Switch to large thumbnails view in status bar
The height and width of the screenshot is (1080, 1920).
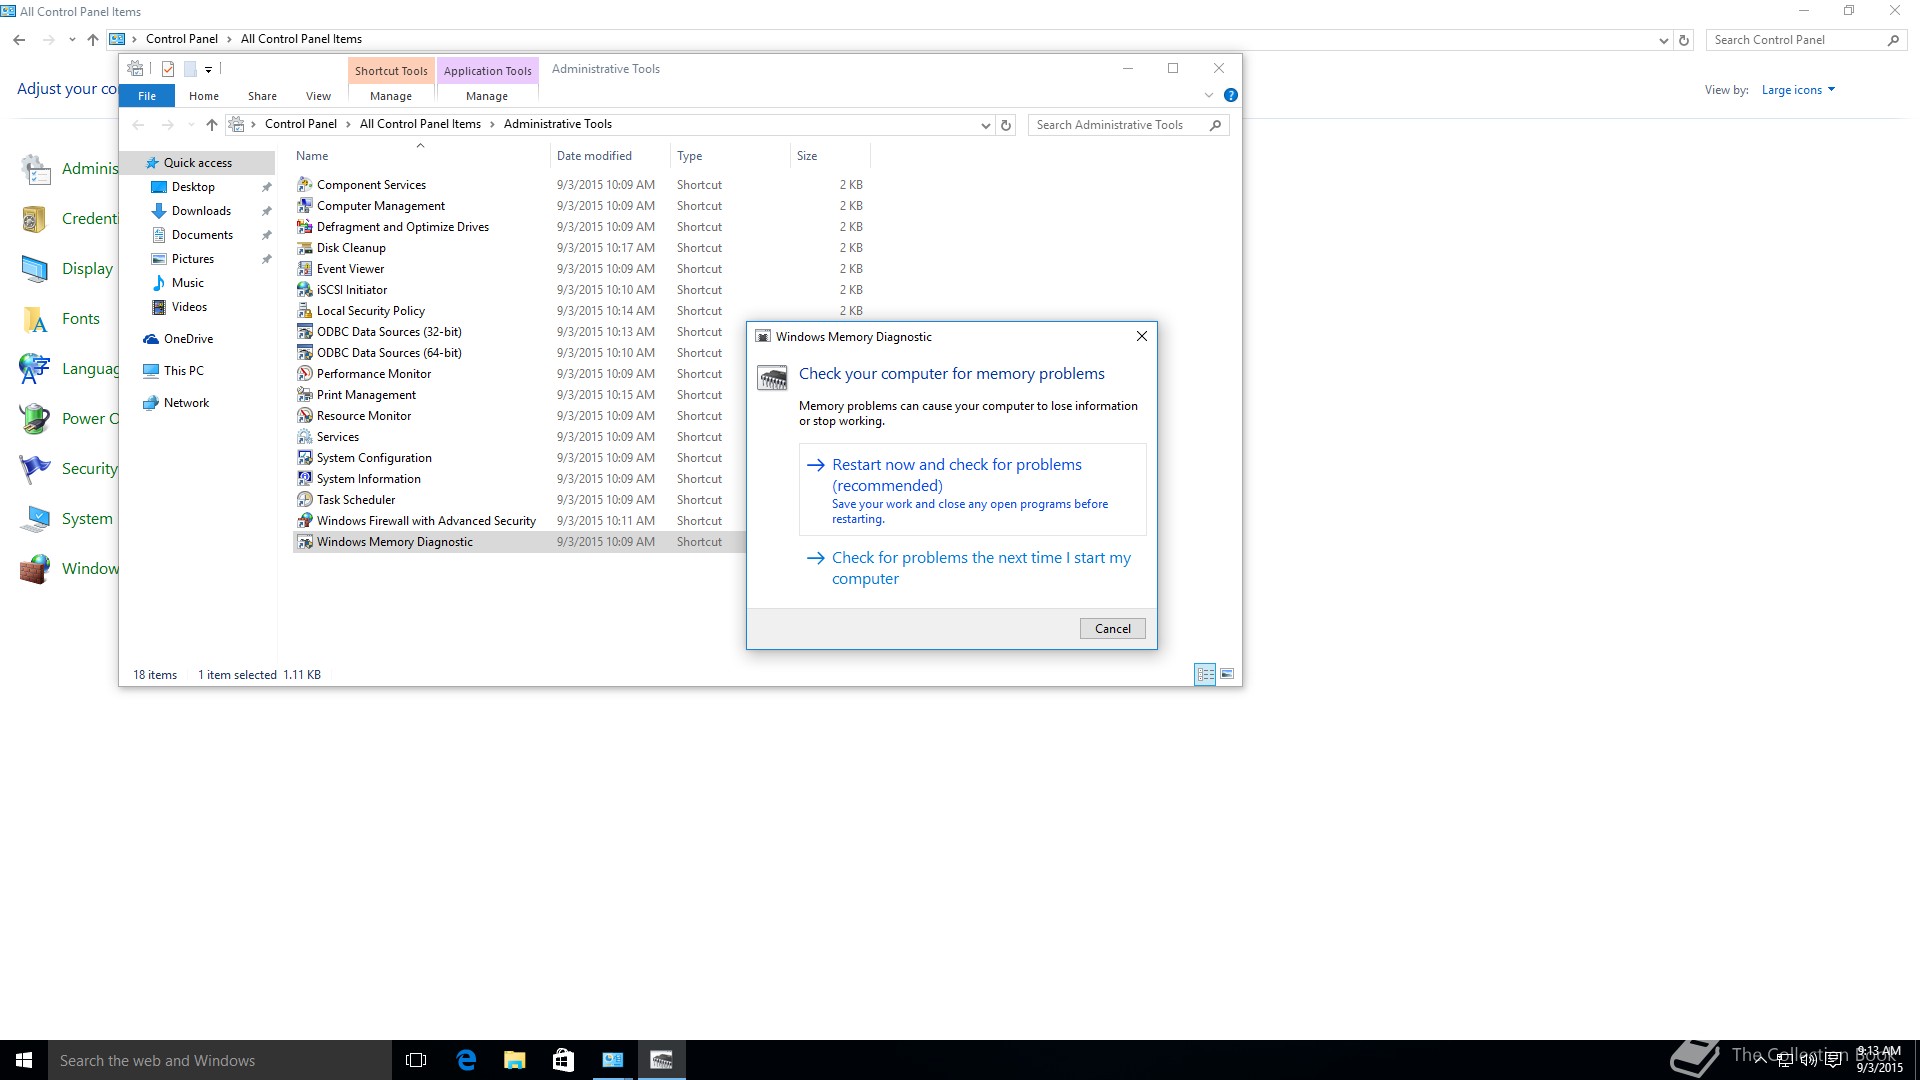(x=1227, y=674)
